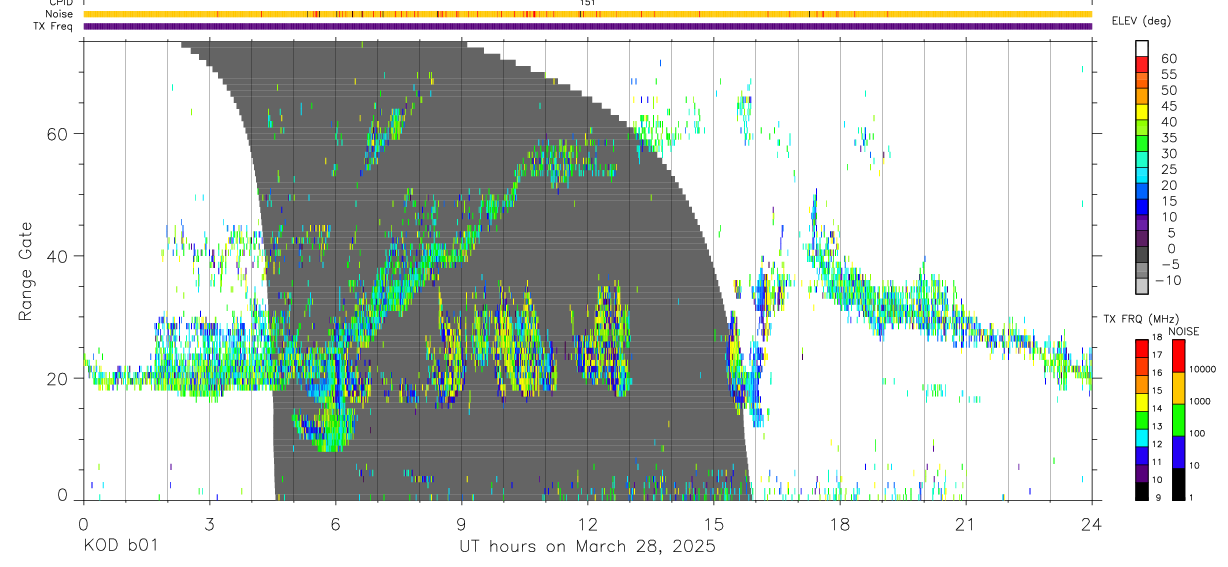The width and height of the screenshot is (1228, 567).
Task: Click the "18" TX FRQ legend tick label
Action: 1157,337
